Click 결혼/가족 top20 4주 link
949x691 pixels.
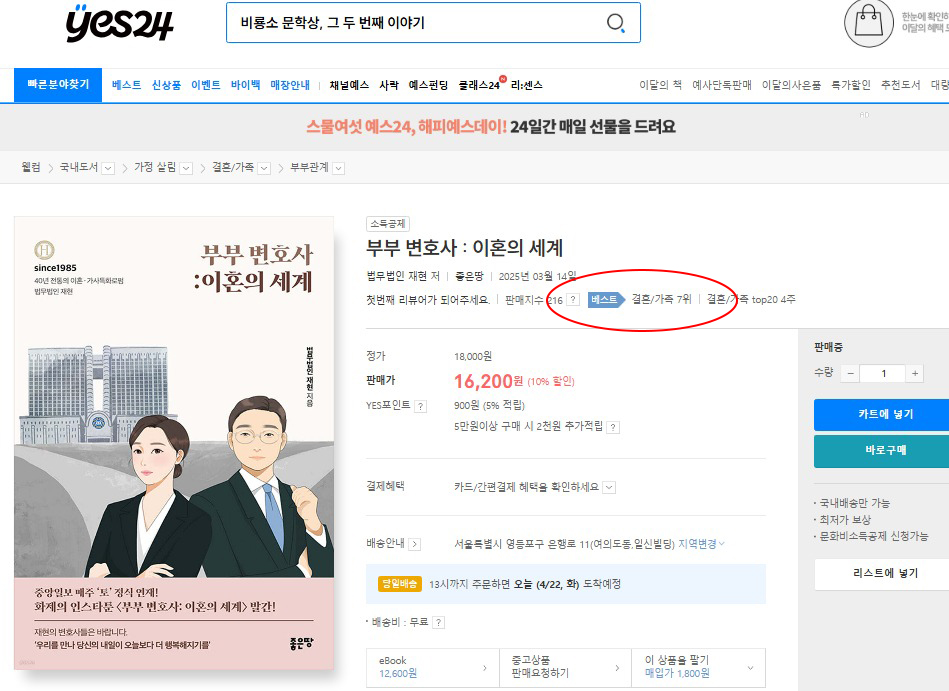(751, 300)
